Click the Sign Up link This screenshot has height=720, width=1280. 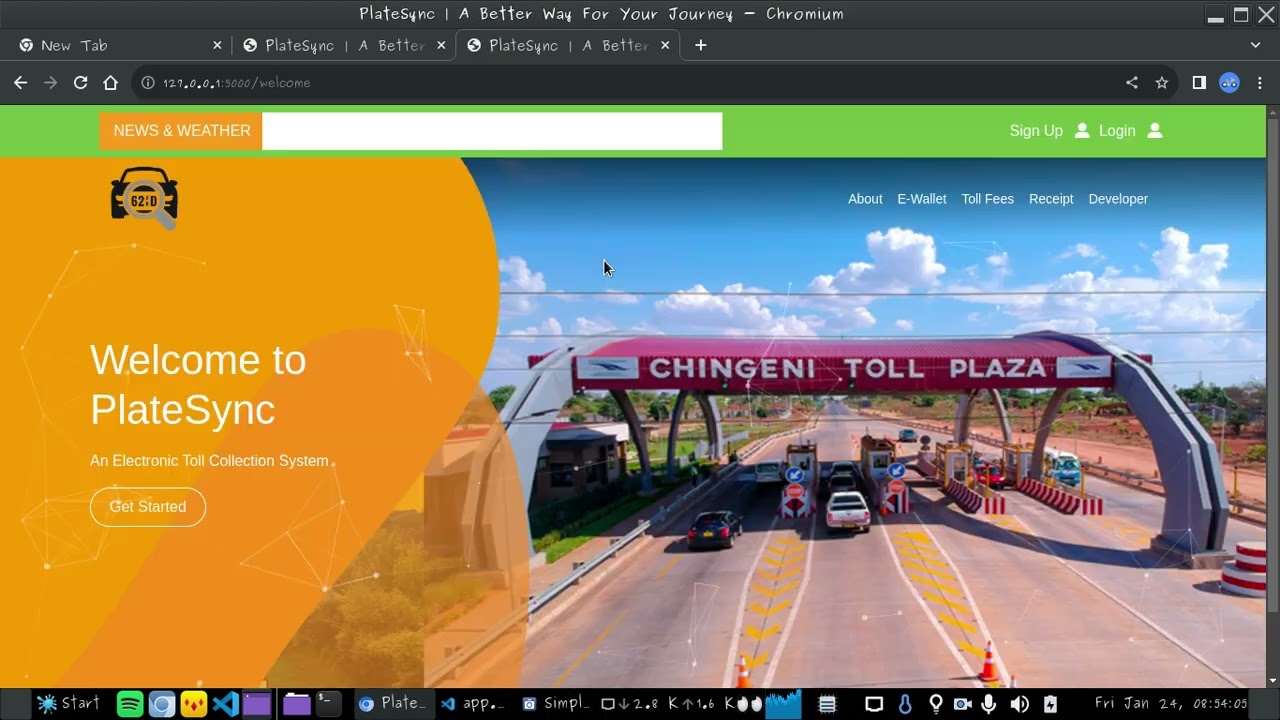tap(1036, 131)
